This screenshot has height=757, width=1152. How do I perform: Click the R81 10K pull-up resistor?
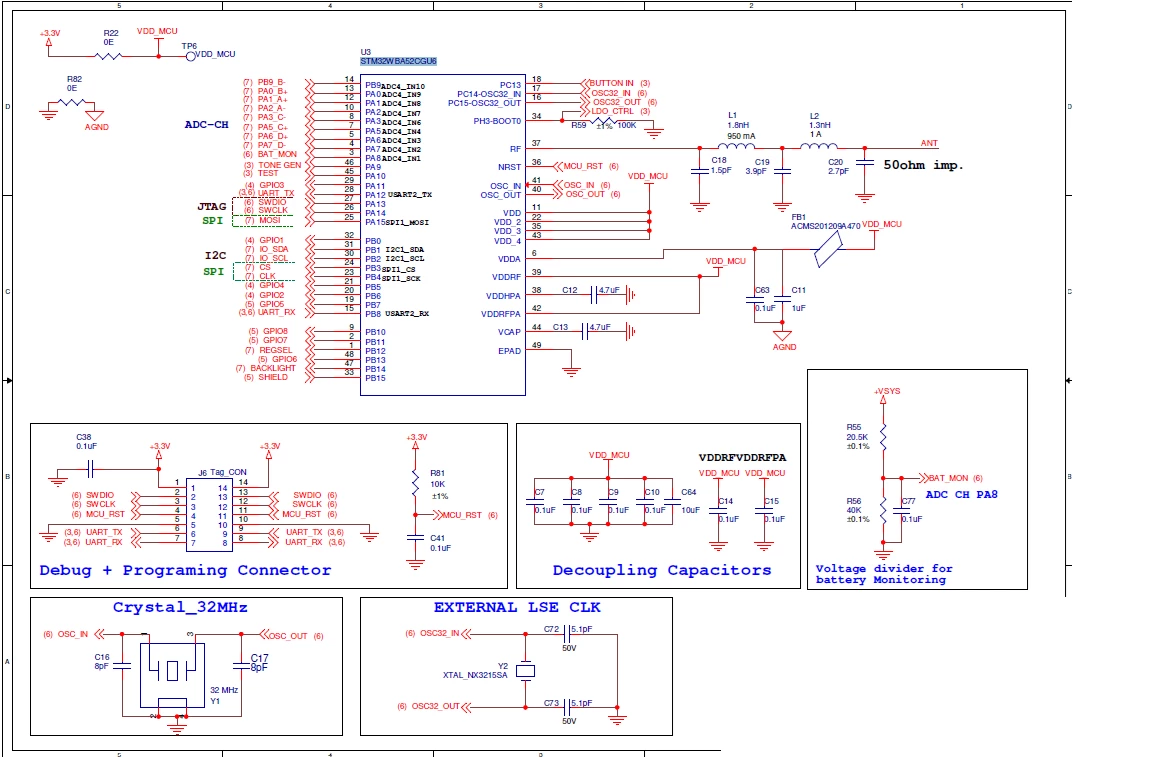[416, 483]
